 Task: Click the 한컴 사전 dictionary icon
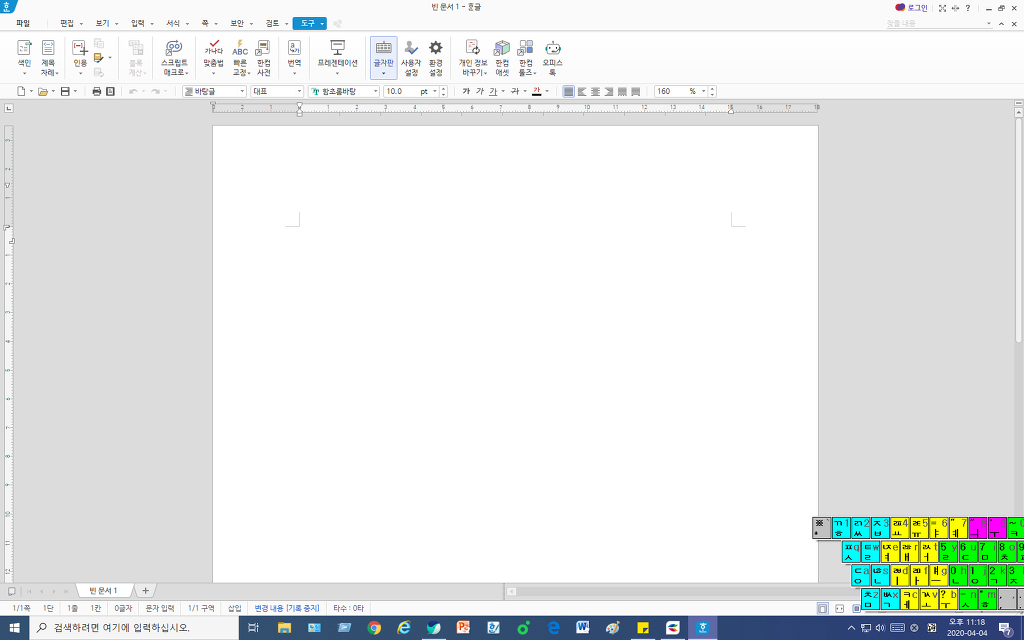click(263, 54)
